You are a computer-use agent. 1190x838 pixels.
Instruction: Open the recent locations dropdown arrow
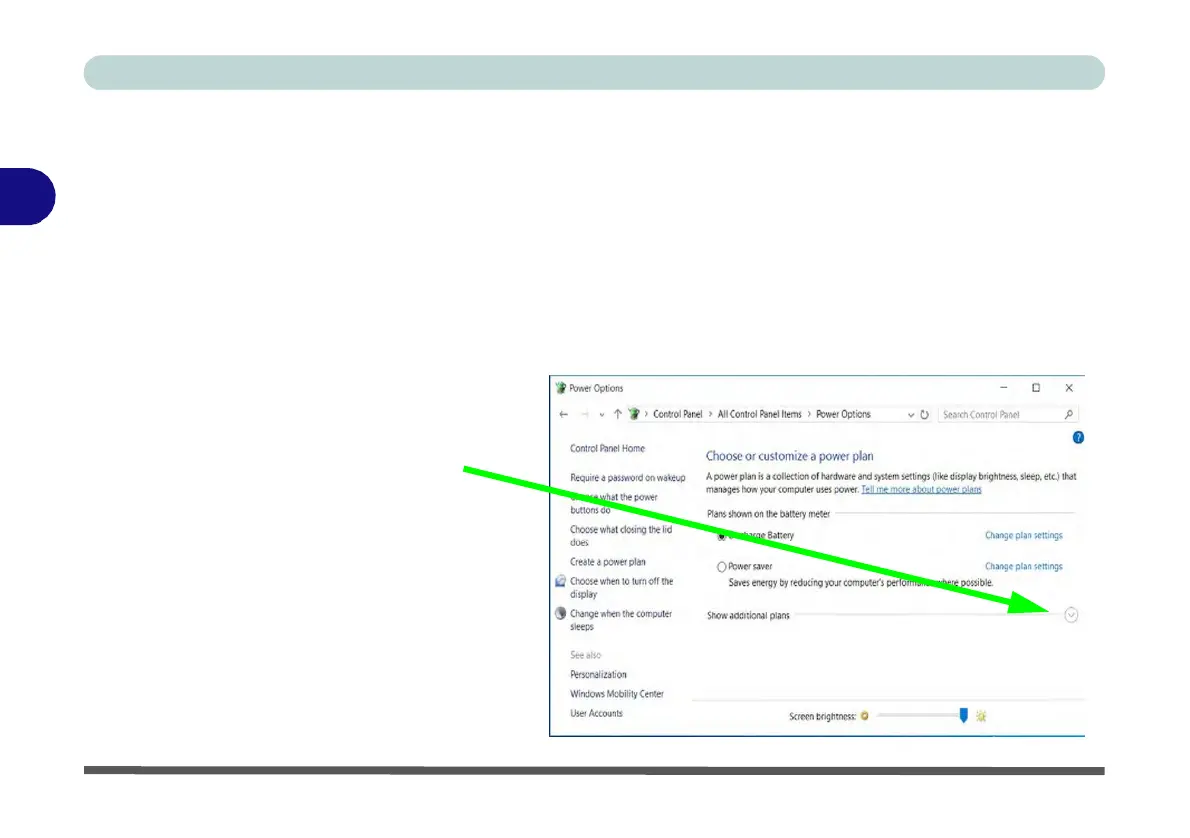(x=602, y=415)
